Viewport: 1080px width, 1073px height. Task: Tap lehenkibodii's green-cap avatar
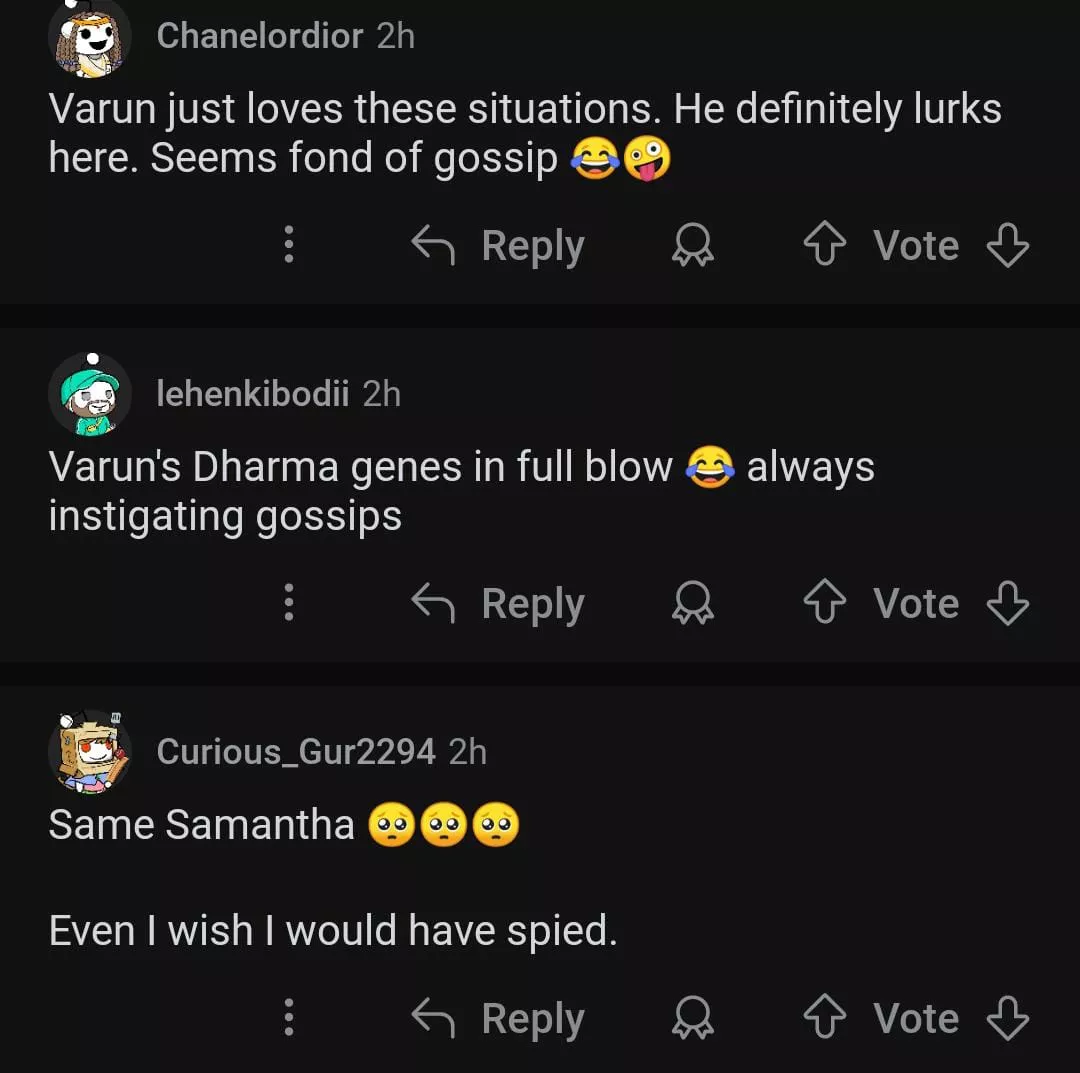[90, 396]
